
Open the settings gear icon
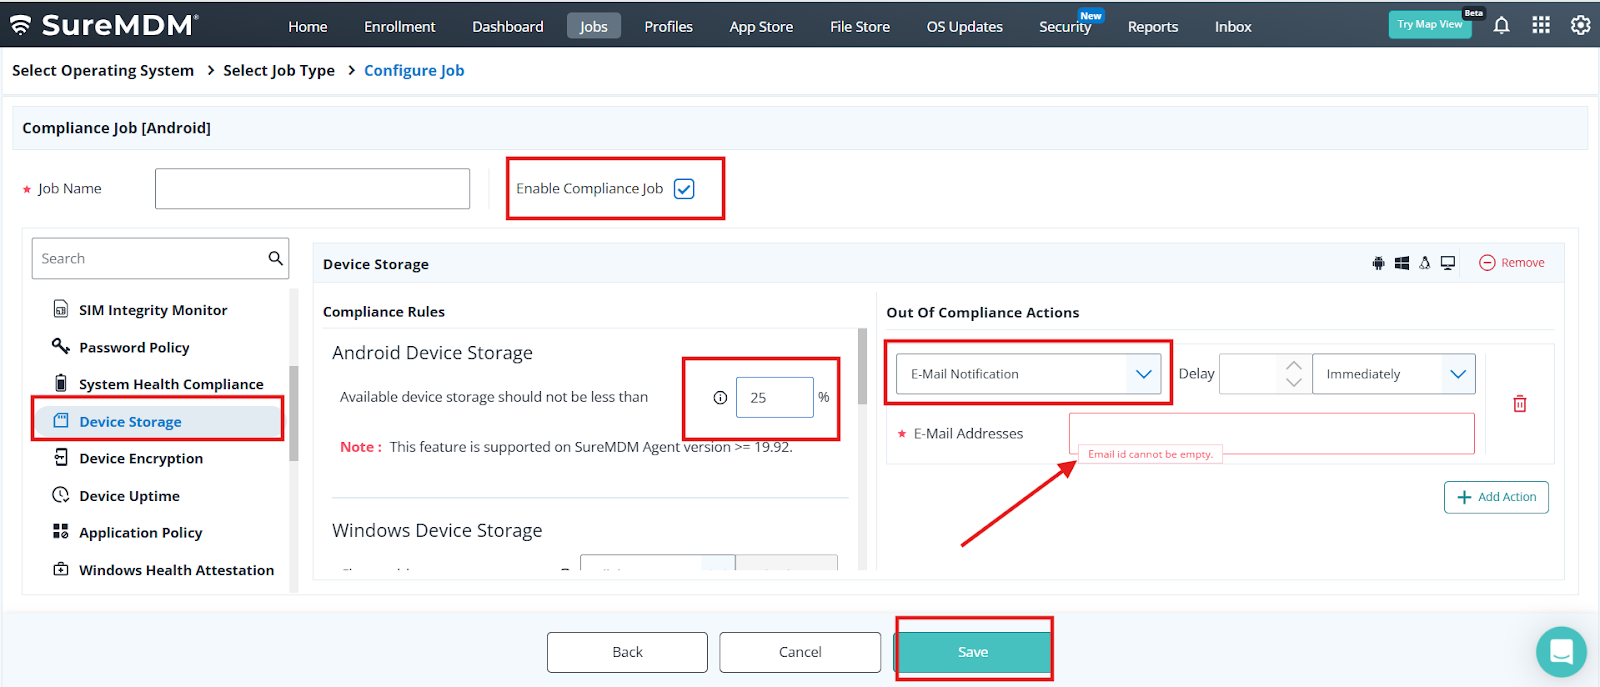coord(1580,26)
